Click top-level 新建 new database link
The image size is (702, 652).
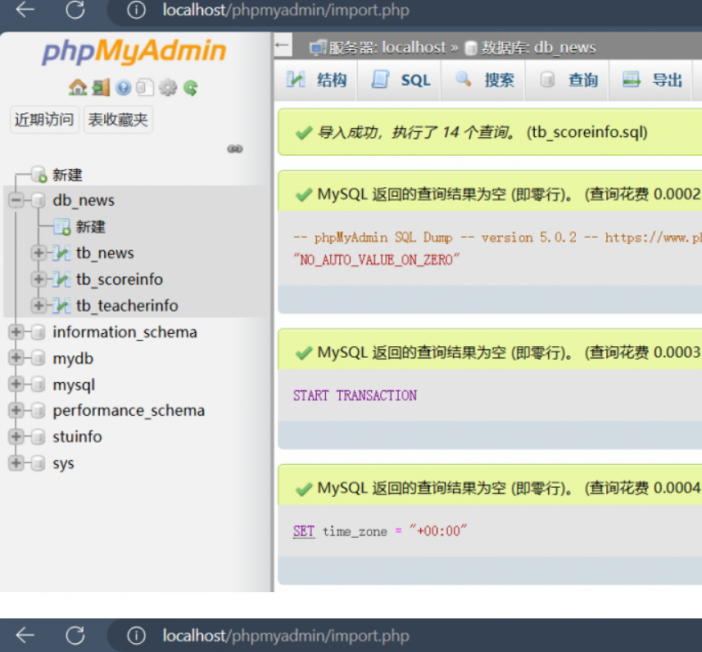coord(68,175)
